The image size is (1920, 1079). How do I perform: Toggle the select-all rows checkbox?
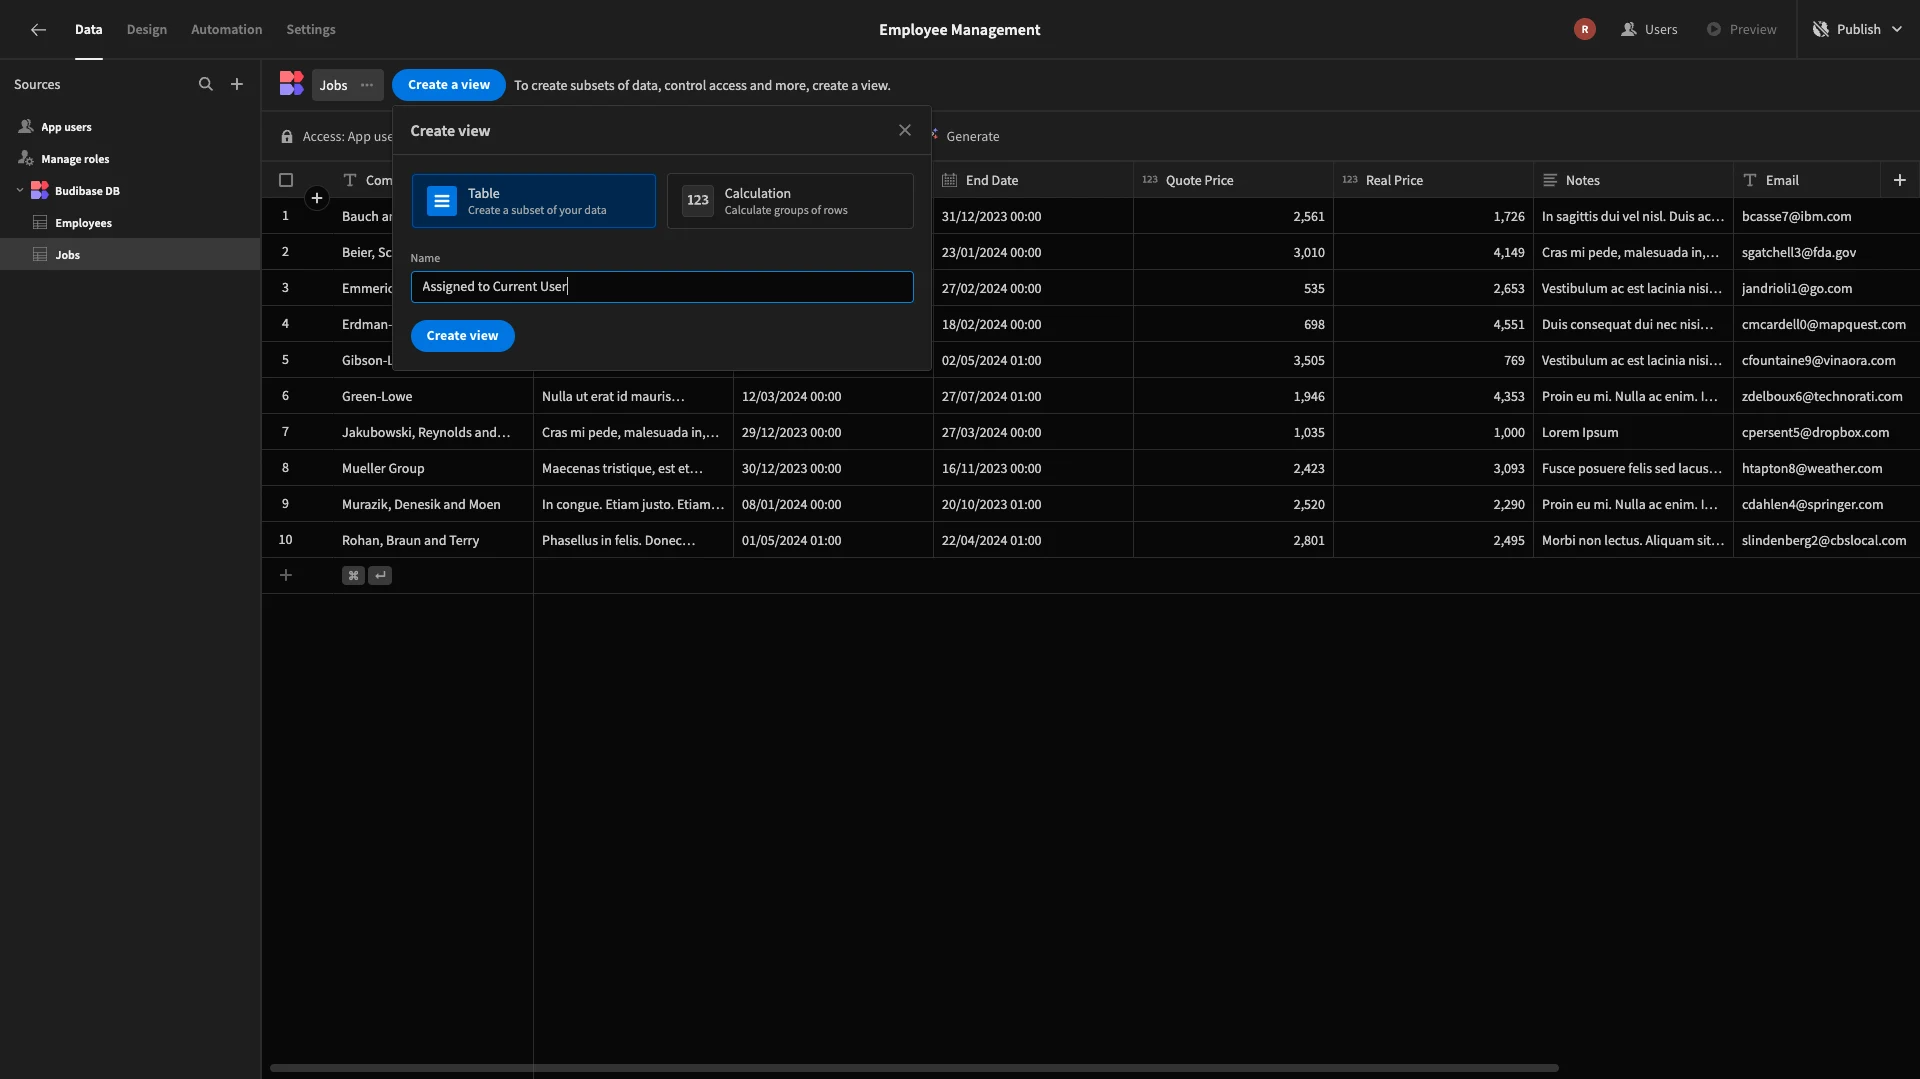coord(286,180)
